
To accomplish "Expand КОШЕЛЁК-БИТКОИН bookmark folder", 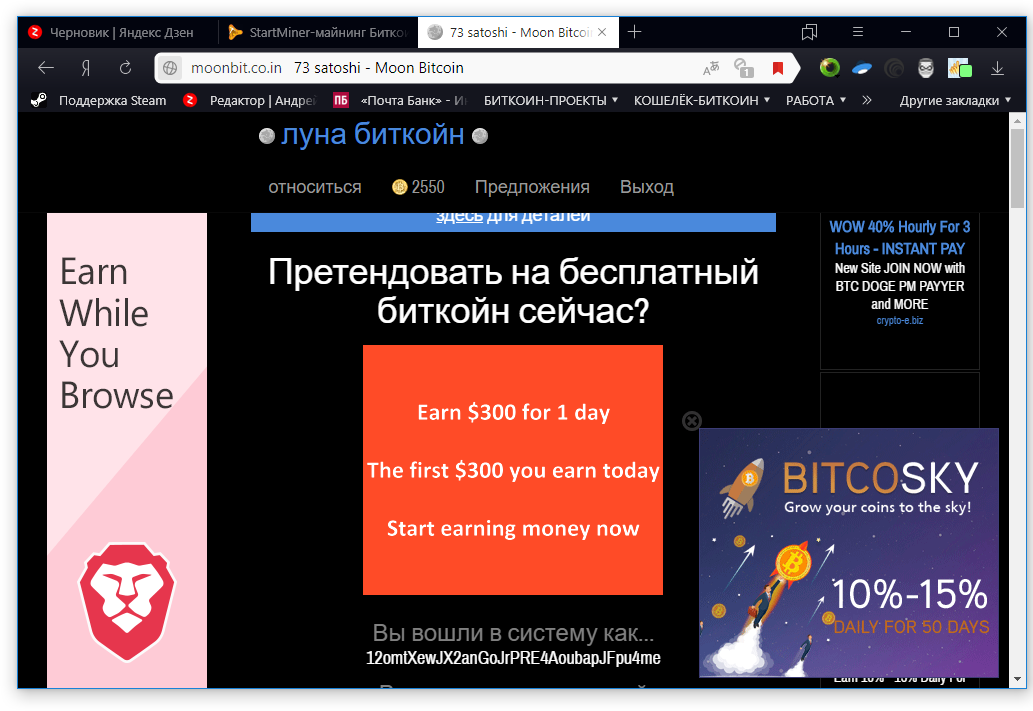I will [702, 100].
